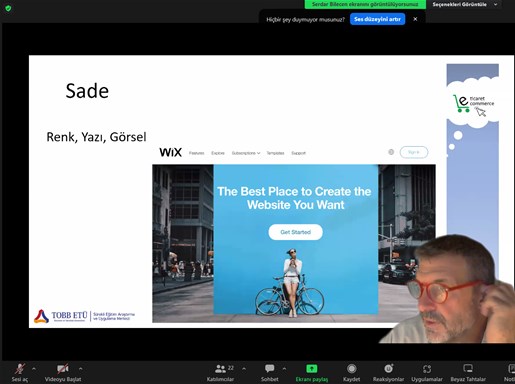Click the Sign In button on Wix page
Image resolution: width=515 pixels, height=384 pixels.
414,152
